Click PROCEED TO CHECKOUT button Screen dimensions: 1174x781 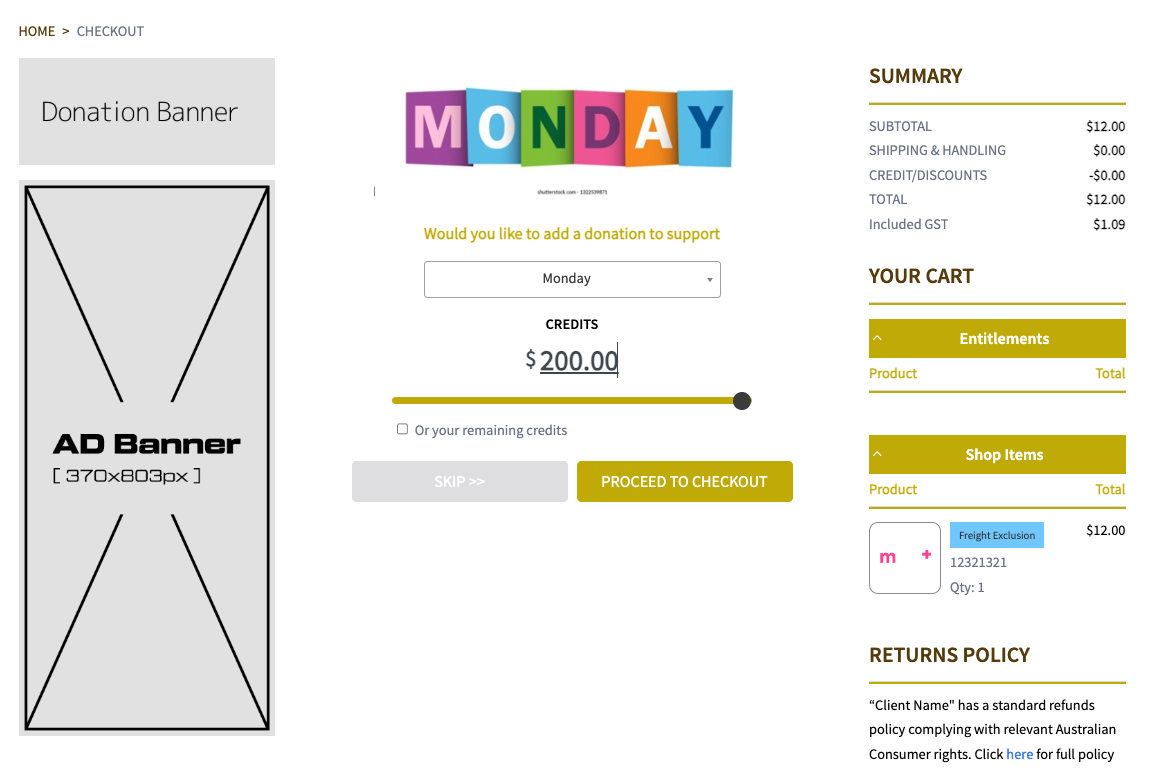[684, 481]
